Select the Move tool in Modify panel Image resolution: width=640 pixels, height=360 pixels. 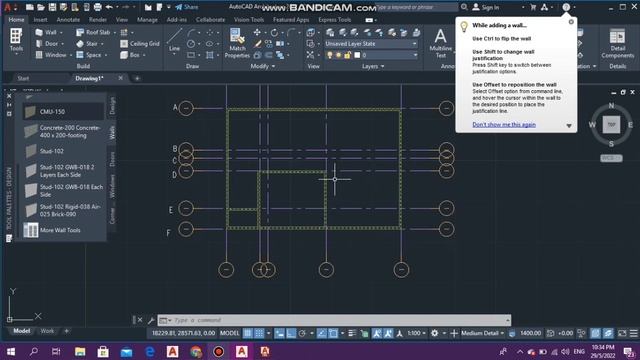tap(257, 32)
